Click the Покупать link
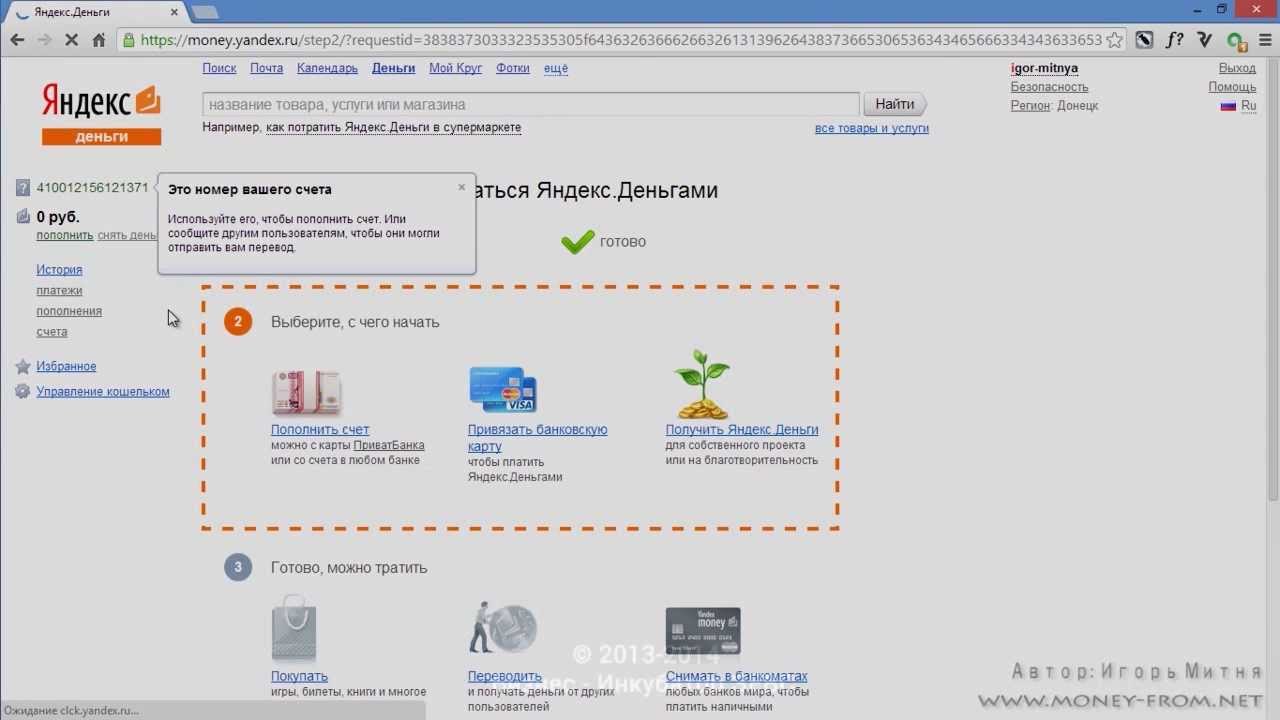This screenshot has width=1280, height=720. click(x=299, y=677)
